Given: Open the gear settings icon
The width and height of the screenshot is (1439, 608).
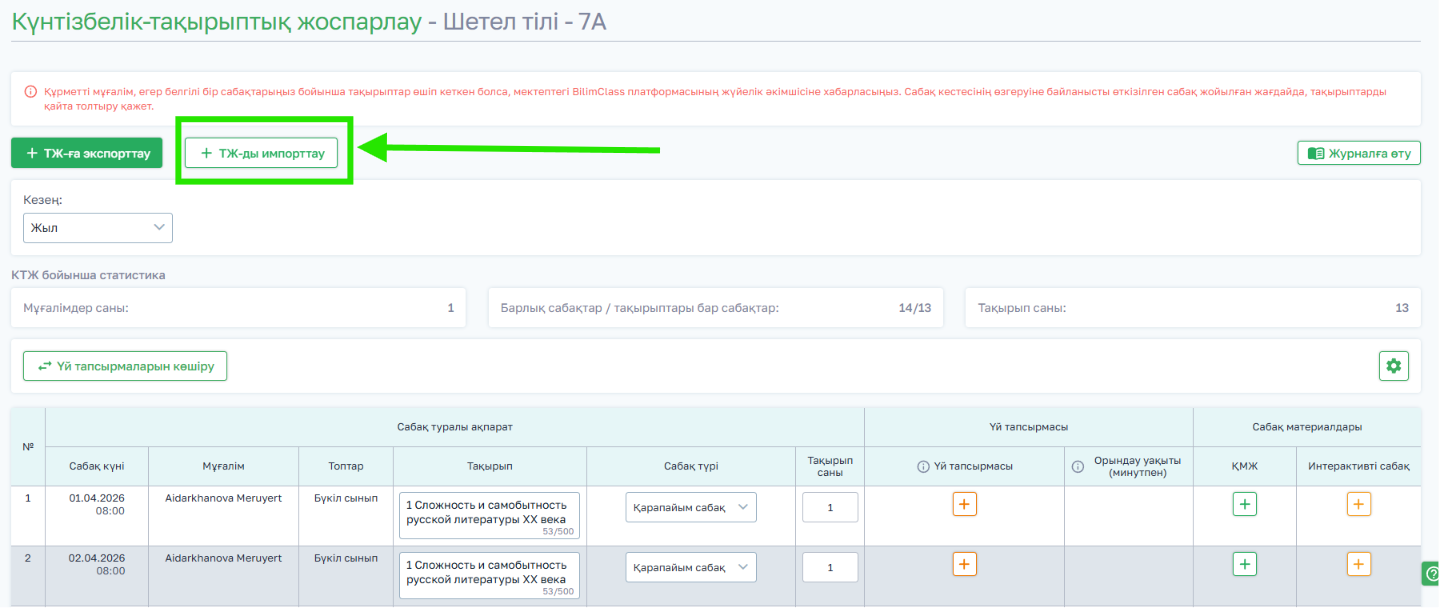Looking at the screenshot, I should click(1394, 366).
